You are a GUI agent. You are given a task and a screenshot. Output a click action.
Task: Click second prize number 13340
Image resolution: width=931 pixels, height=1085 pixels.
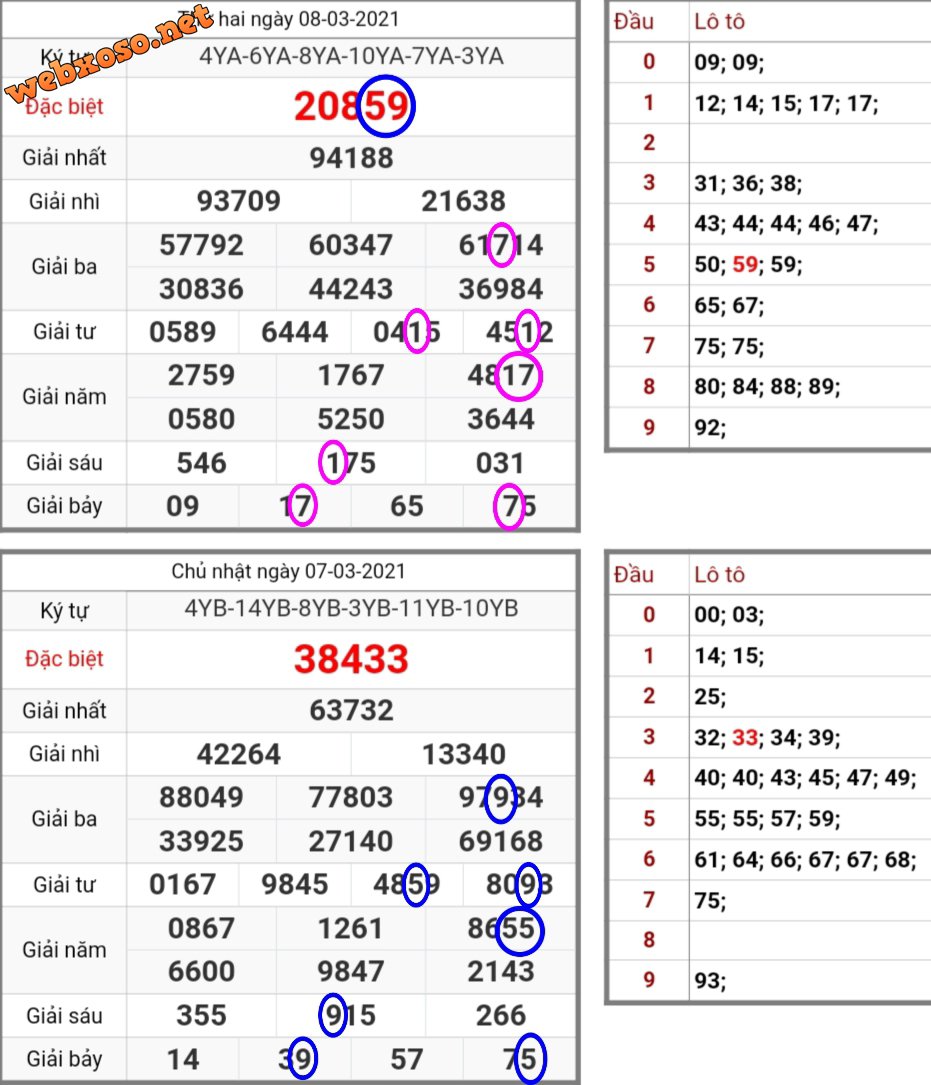[464, 754]
